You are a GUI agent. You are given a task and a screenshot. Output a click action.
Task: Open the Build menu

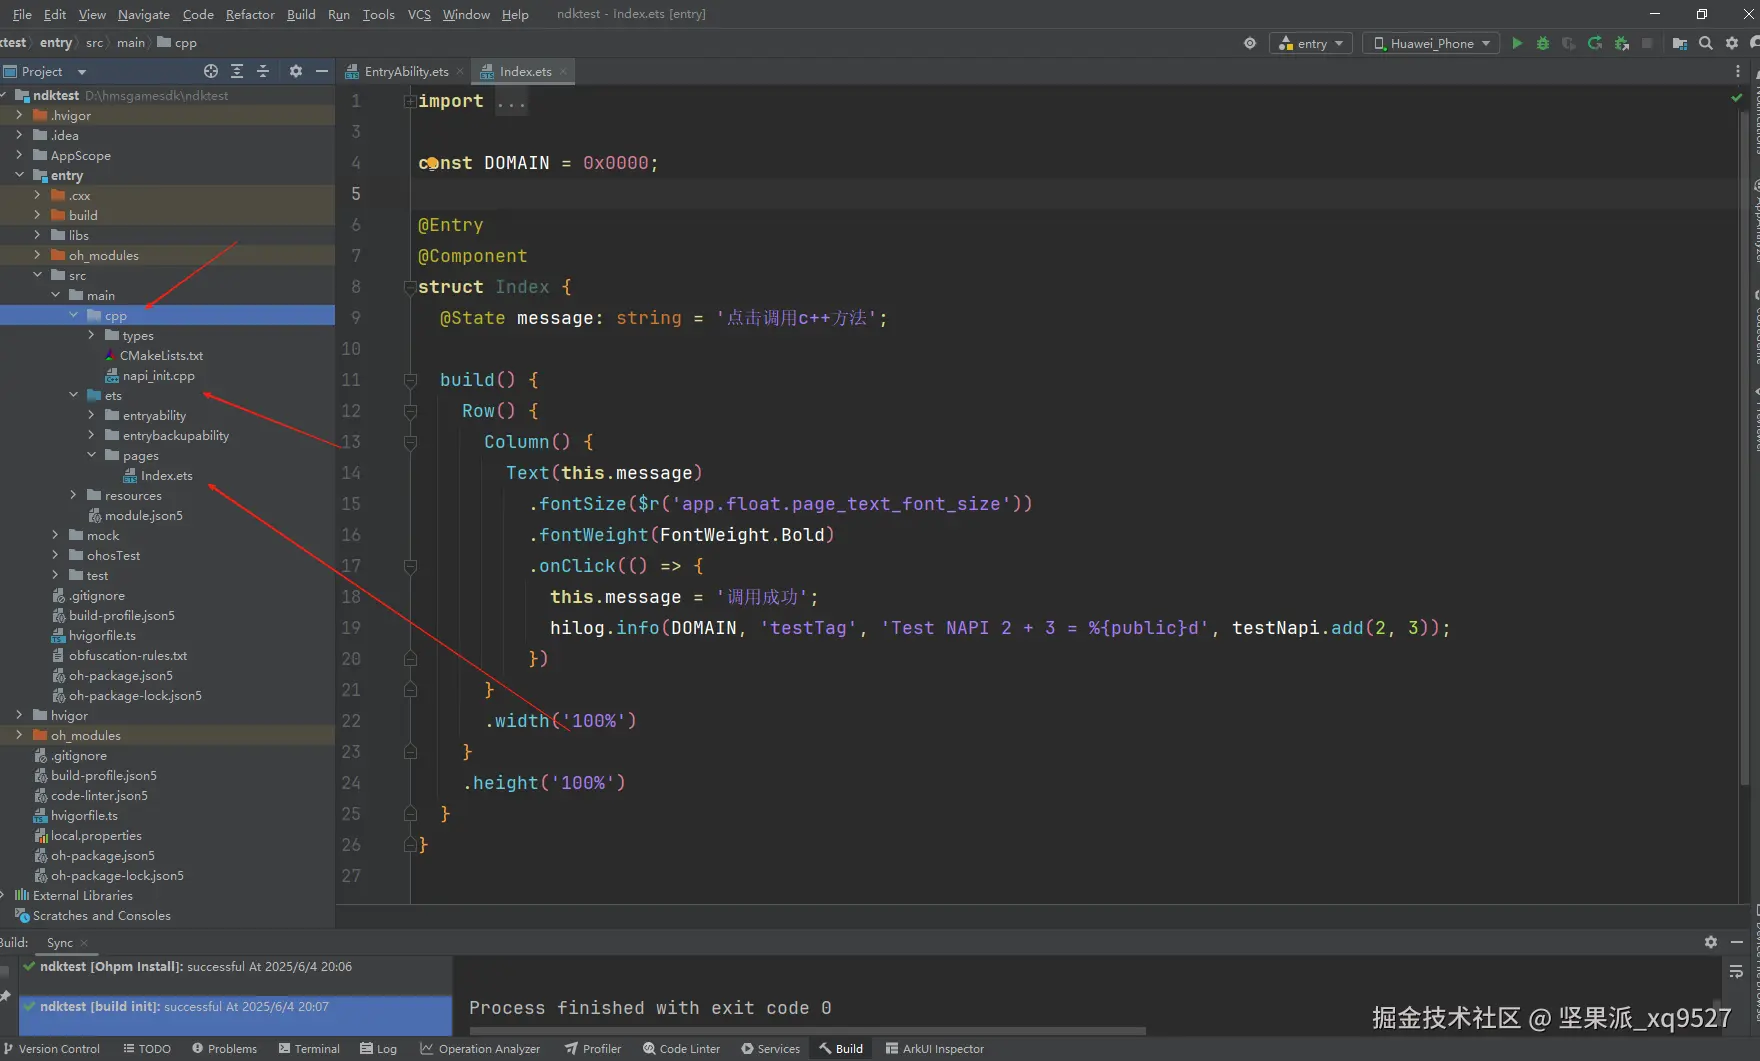(x=301, y=14)
